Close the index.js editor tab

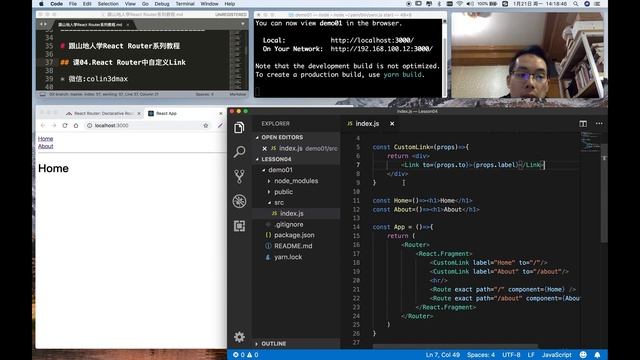point(392,124)
